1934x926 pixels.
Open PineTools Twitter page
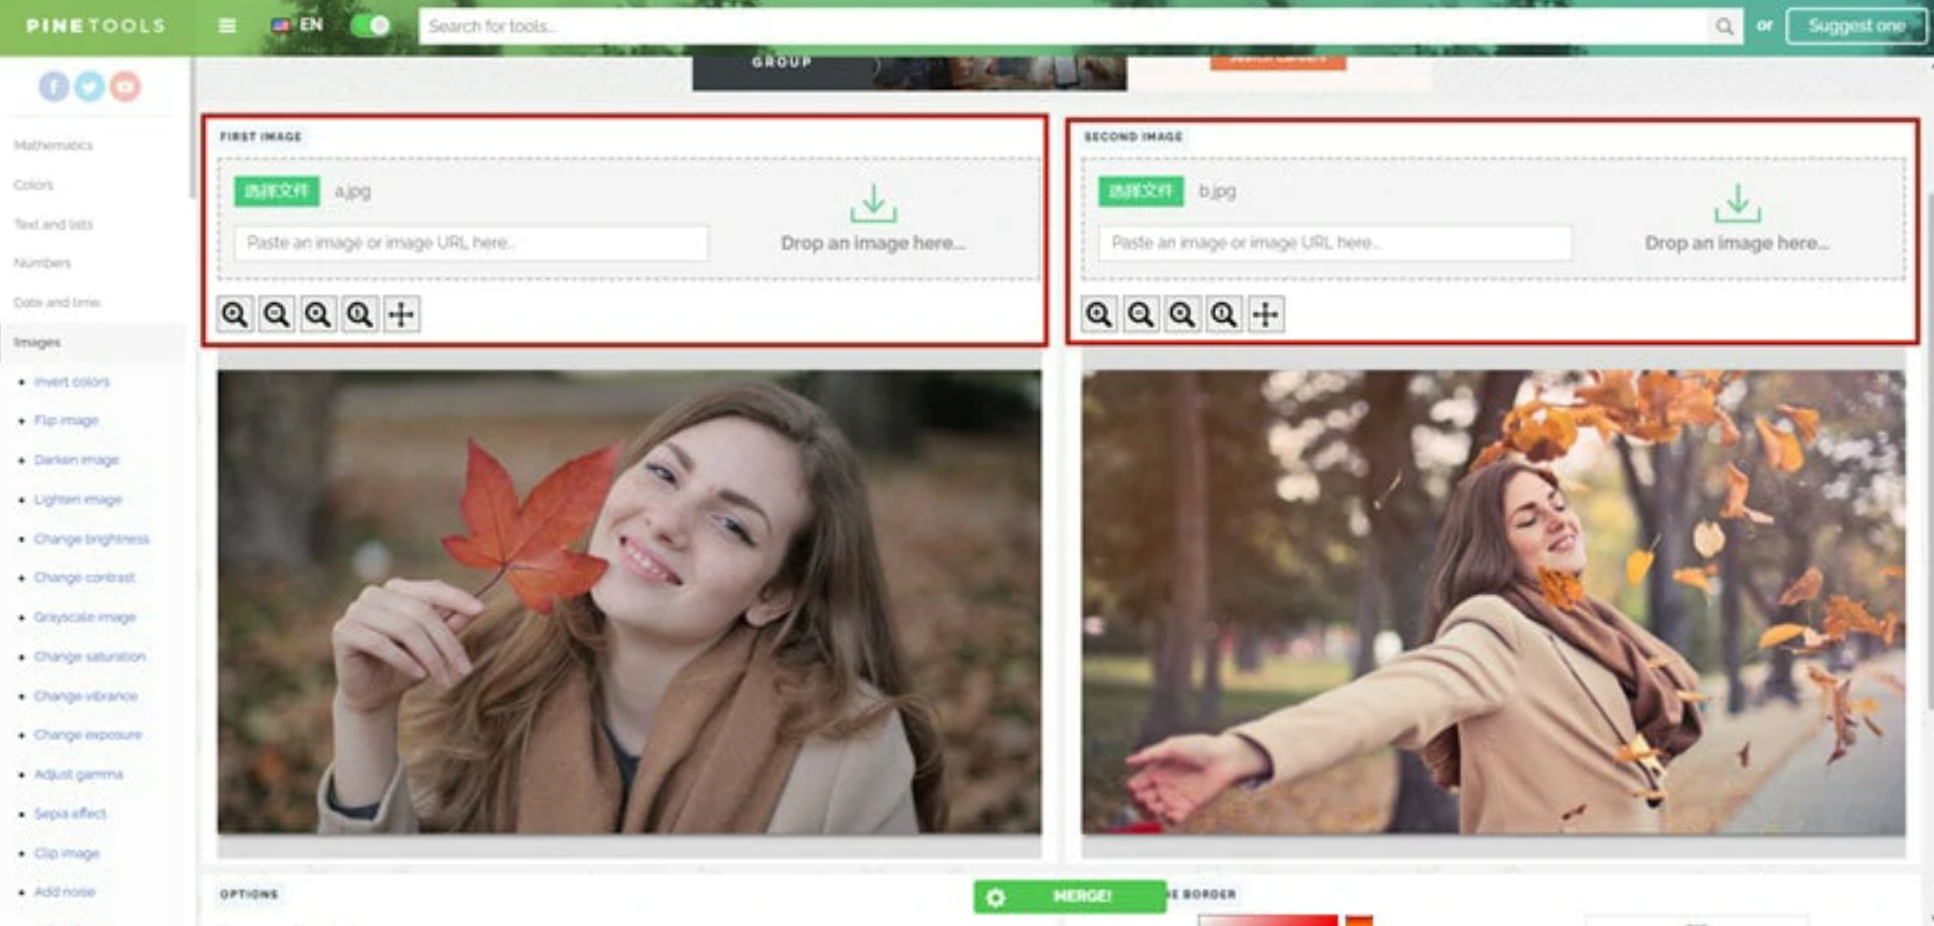[x=88, y=87]
